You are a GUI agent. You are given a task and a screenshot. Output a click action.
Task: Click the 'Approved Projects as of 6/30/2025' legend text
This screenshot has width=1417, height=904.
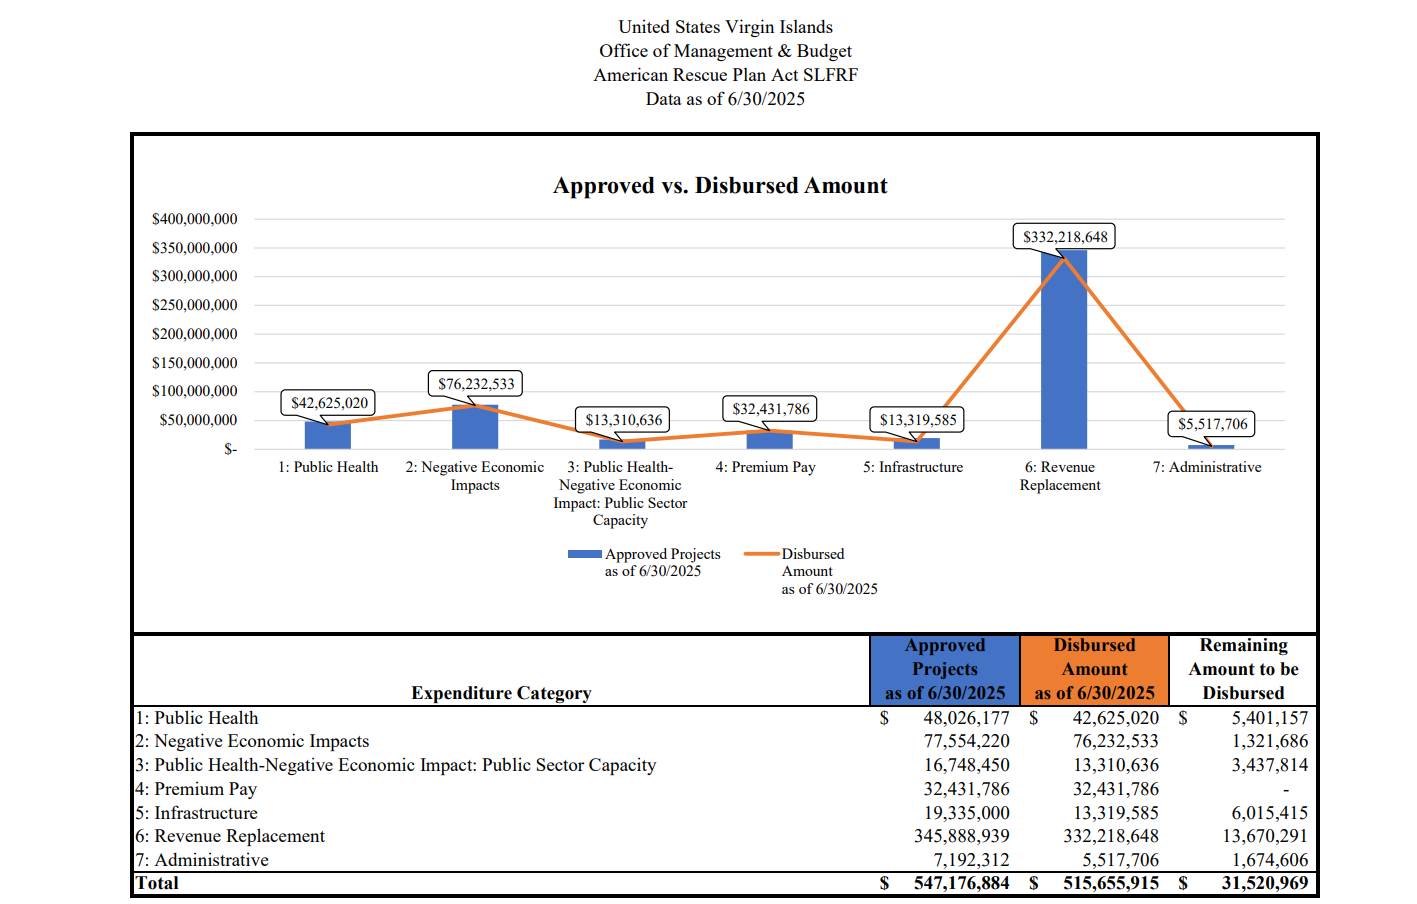[662, 562]
